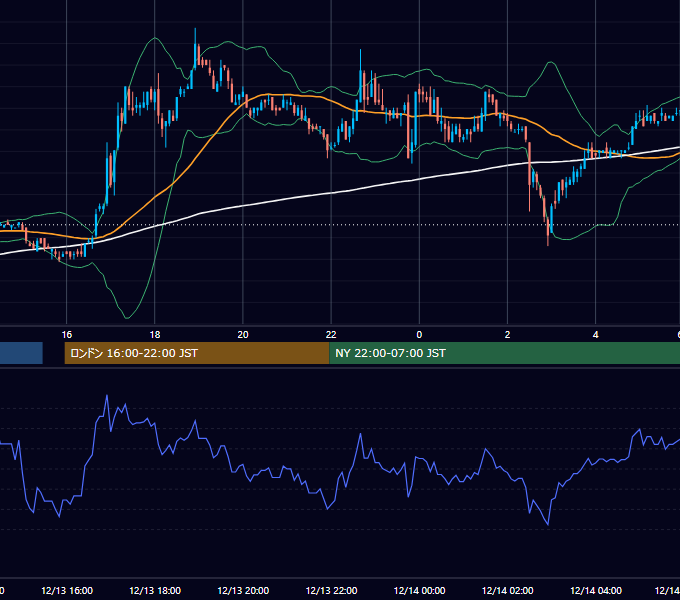Click the 18 hour axis label
680x600 pixels.
coord(155,335)
